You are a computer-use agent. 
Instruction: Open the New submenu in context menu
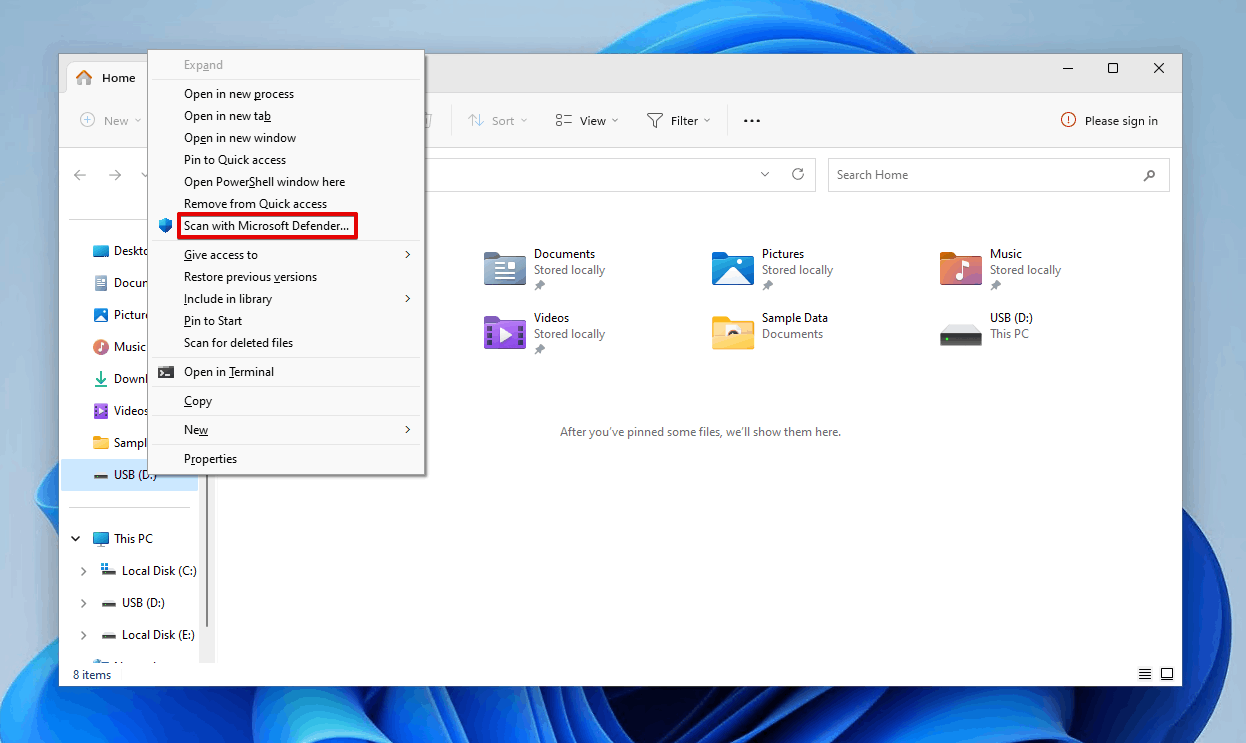point(286,430)
